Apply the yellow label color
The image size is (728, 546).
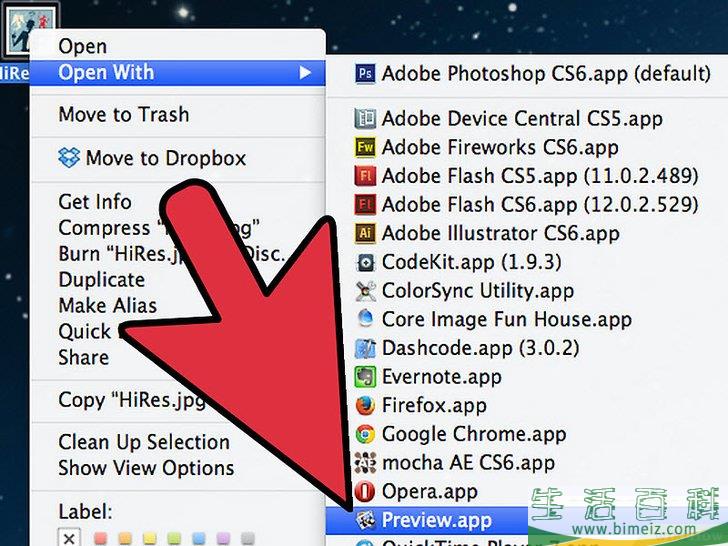click(x=150, y=539)
